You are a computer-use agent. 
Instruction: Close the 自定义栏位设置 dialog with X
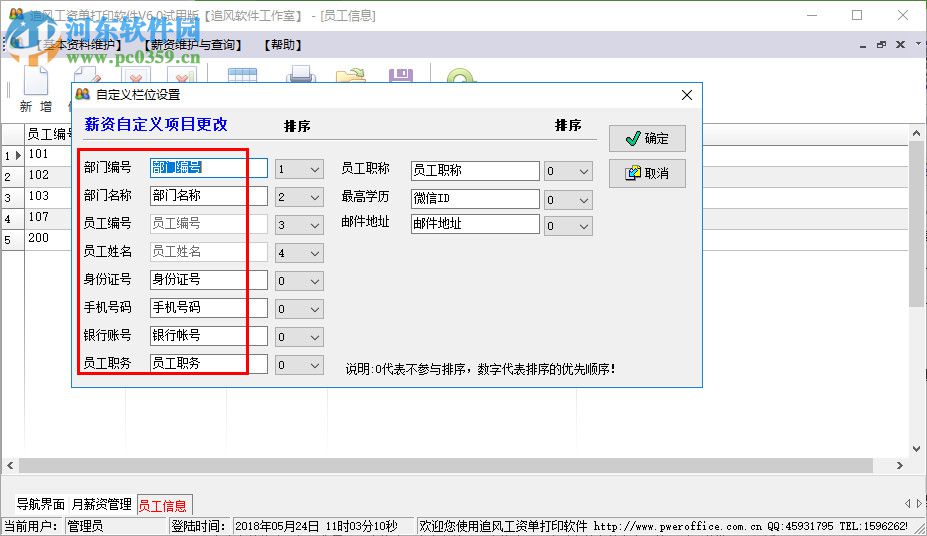coord(686,95)
